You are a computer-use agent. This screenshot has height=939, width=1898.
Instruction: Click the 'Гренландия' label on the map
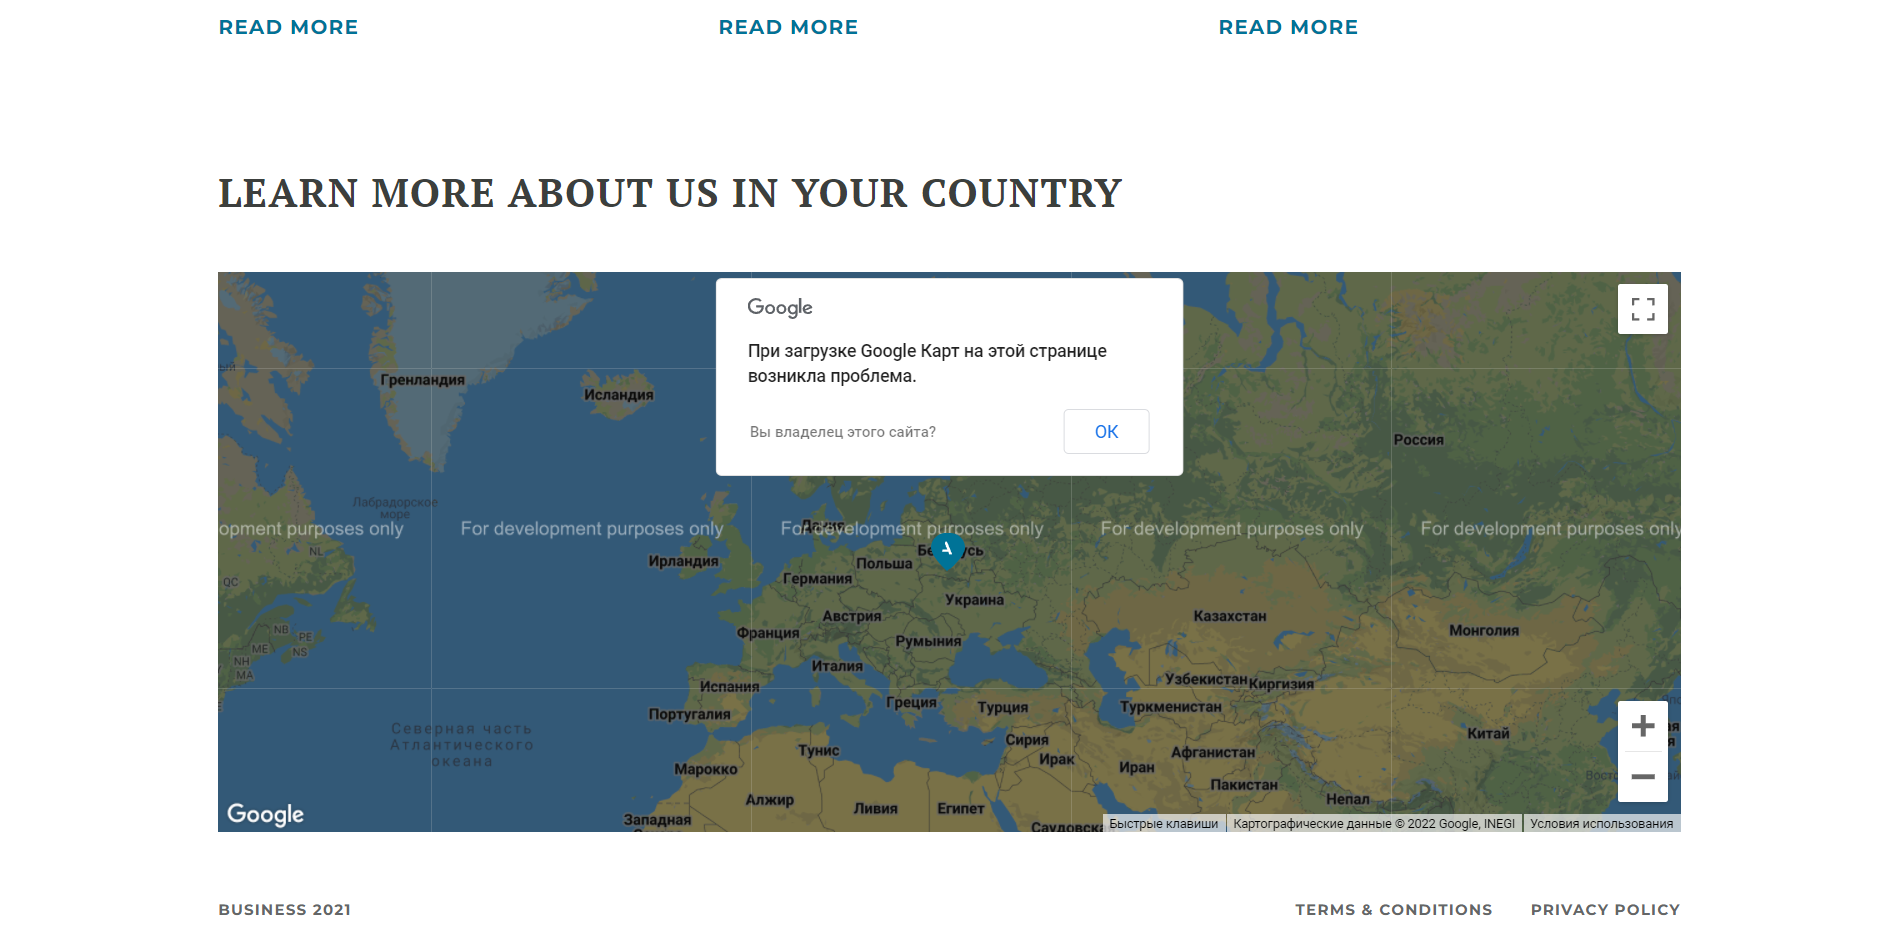pyautogui.click(x=422, y=380)
